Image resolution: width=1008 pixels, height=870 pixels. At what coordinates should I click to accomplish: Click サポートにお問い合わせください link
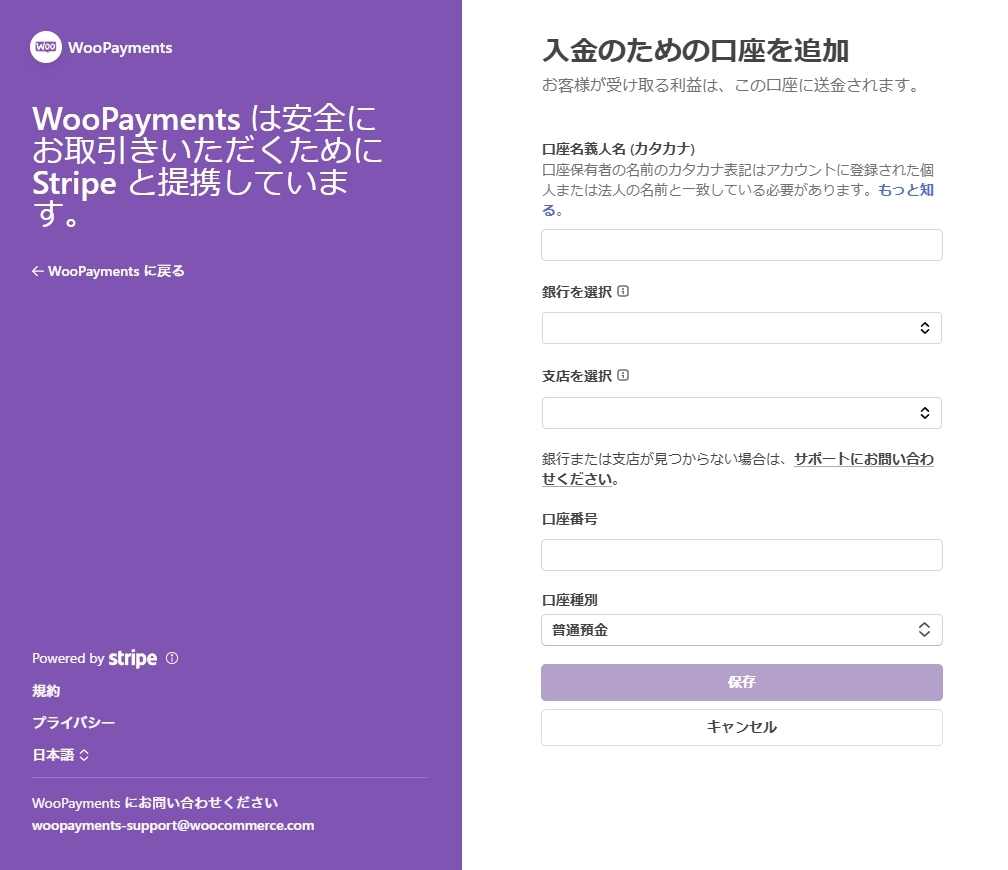(863, 460)
